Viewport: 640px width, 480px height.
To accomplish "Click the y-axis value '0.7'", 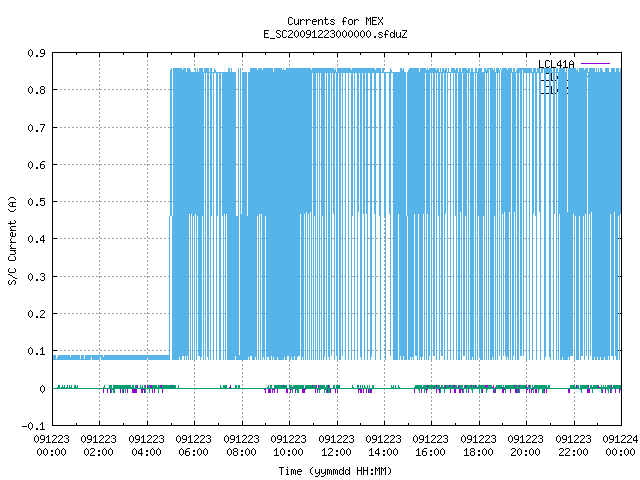I will click(37, 128).
